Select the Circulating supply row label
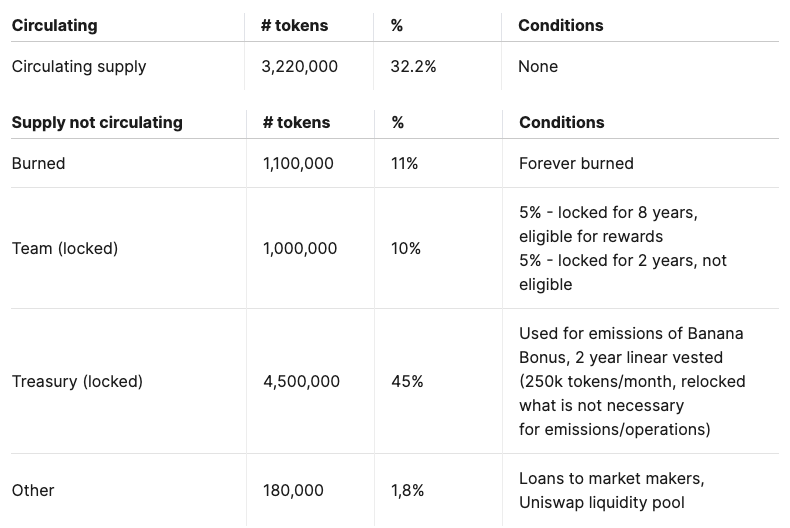 79,67
